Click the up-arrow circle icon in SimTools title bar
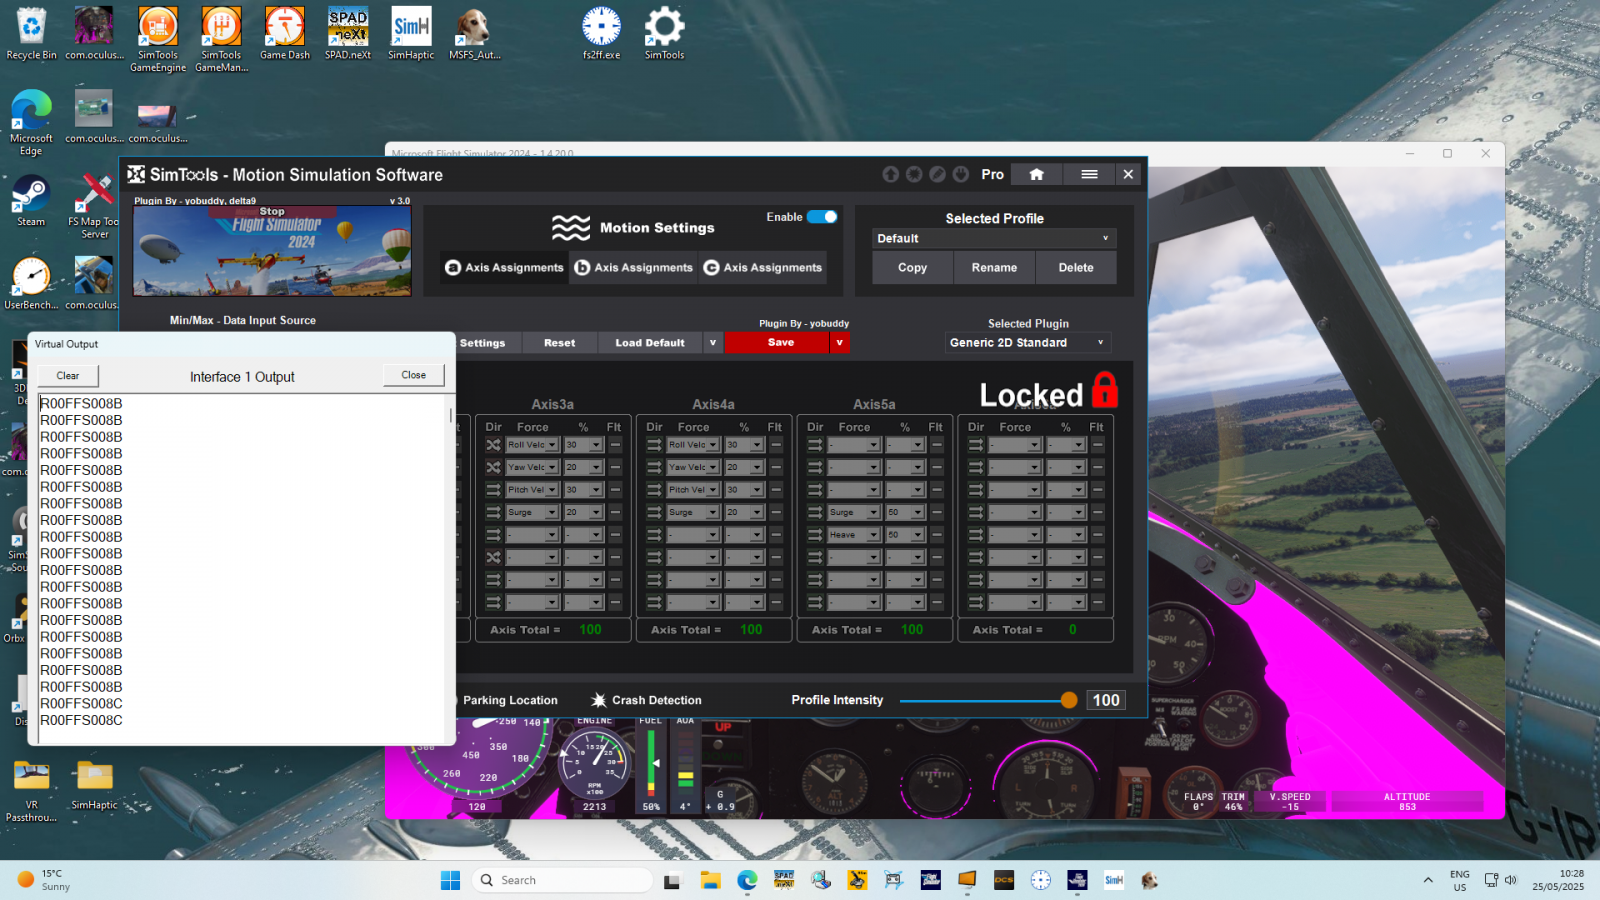1600x900 pixels. 890,174
